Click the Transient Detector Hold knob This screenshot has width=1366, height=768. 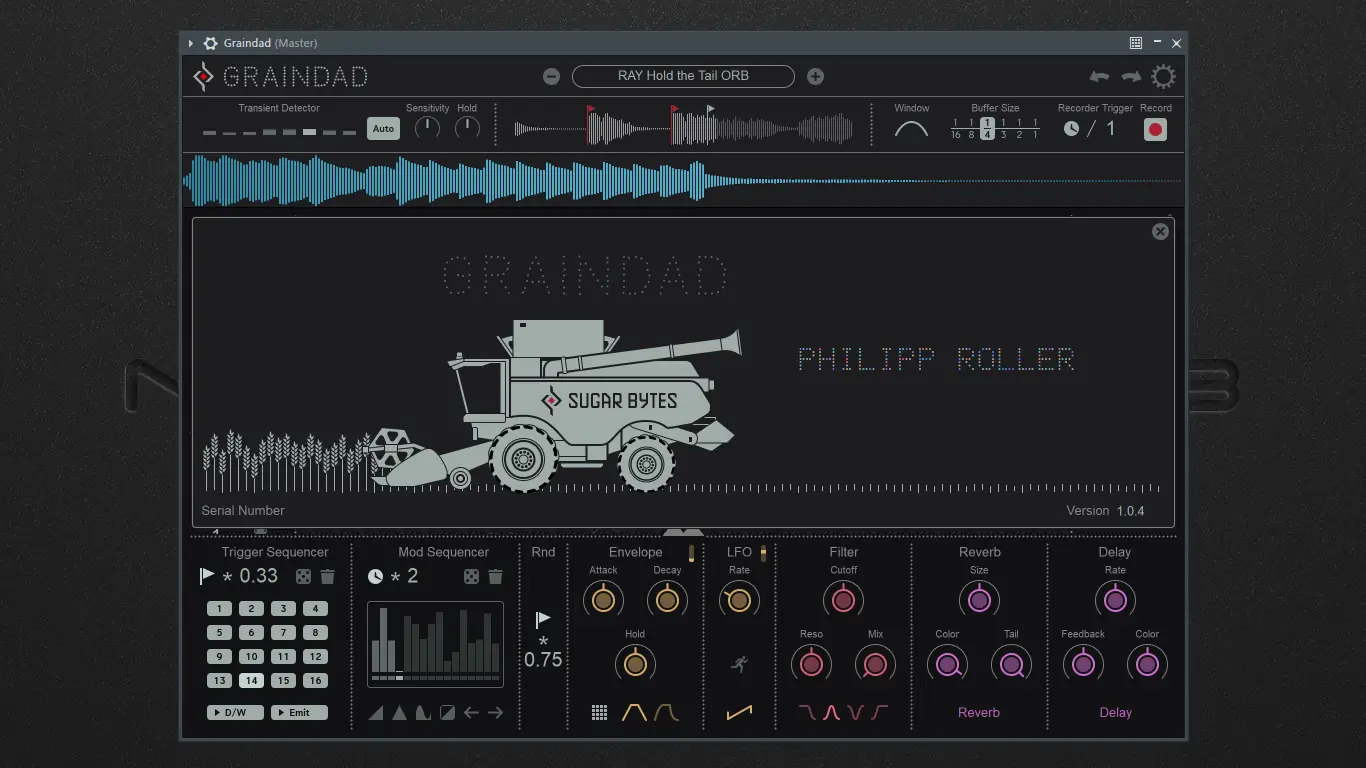coord(467,127)
